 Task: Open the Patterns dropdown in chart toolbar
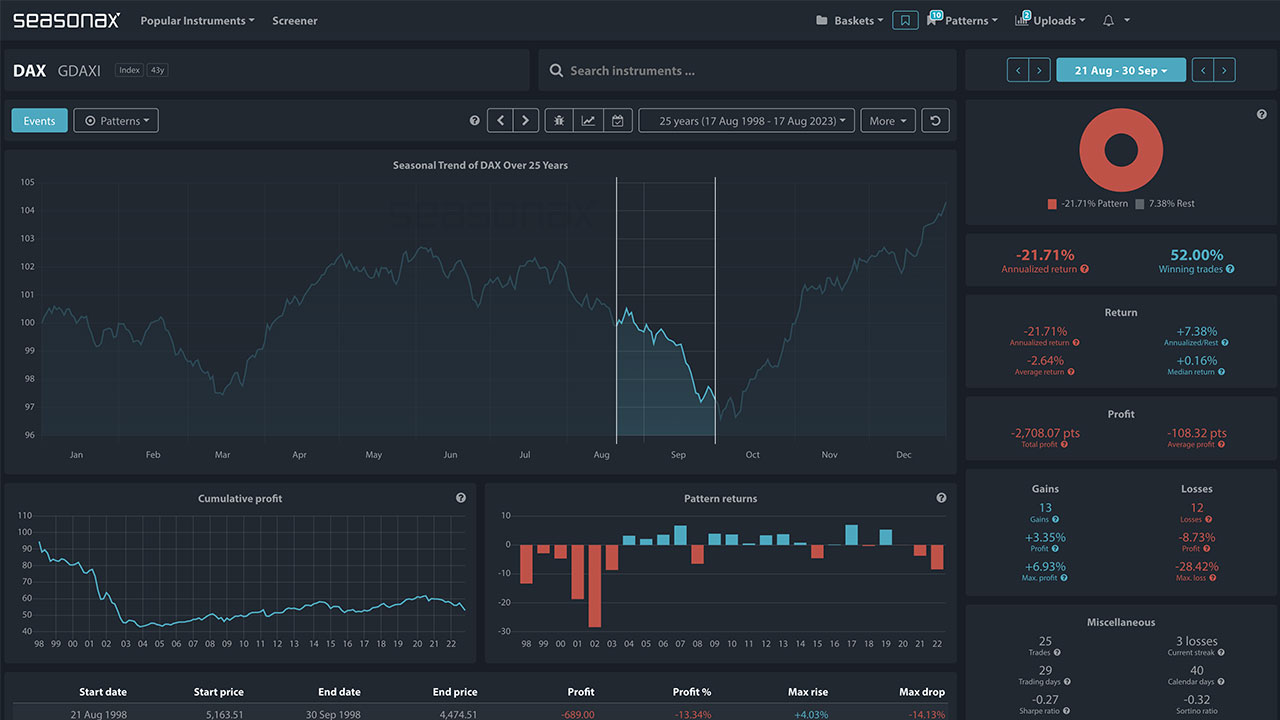click(116, 121)
